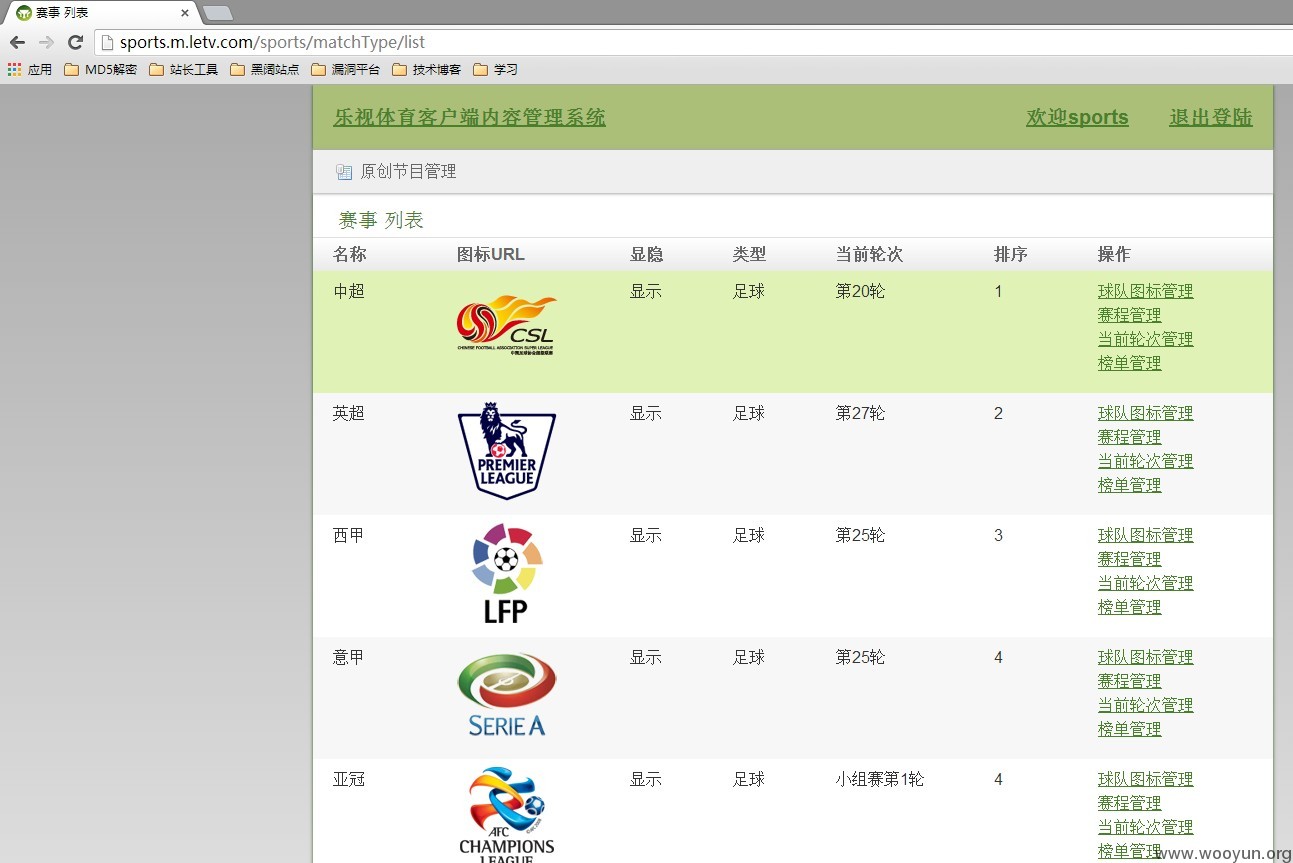The height and width of the screenshot is (863, 1293).
Task: Click the 乐视体育客户端内容管理系统 title link
Action: [469, 117]
